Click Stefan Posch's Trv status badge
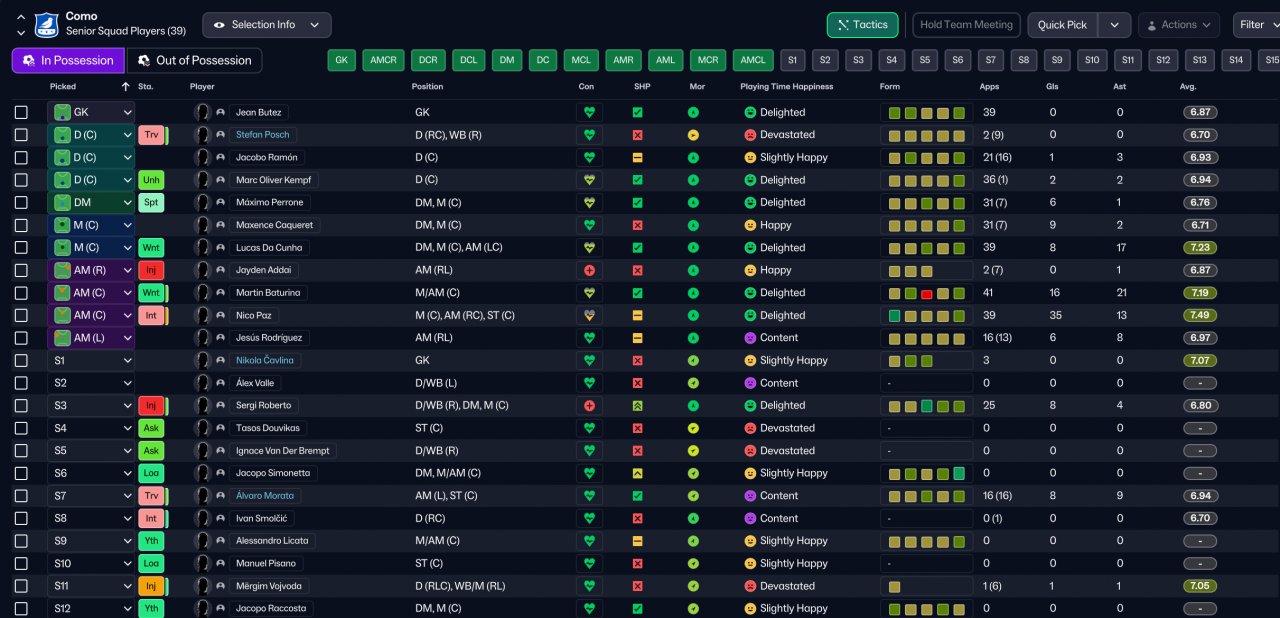 click(x=151, y=135)
